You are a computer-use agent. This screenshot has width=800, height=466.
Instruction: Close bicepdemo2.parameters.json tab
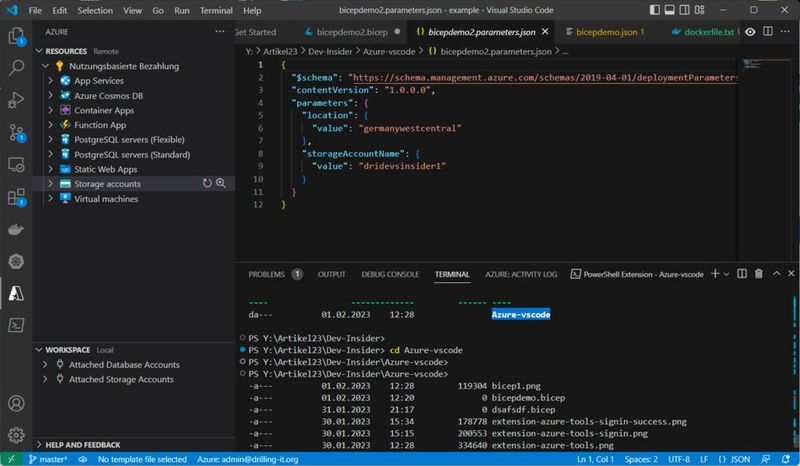[x=545, y=32]
